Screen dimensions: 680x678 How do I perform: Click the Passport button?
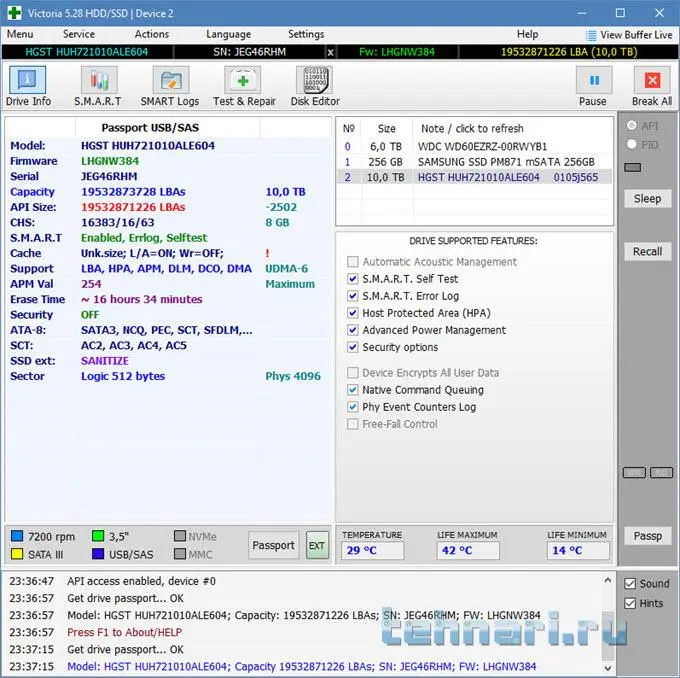coord(273,545)
